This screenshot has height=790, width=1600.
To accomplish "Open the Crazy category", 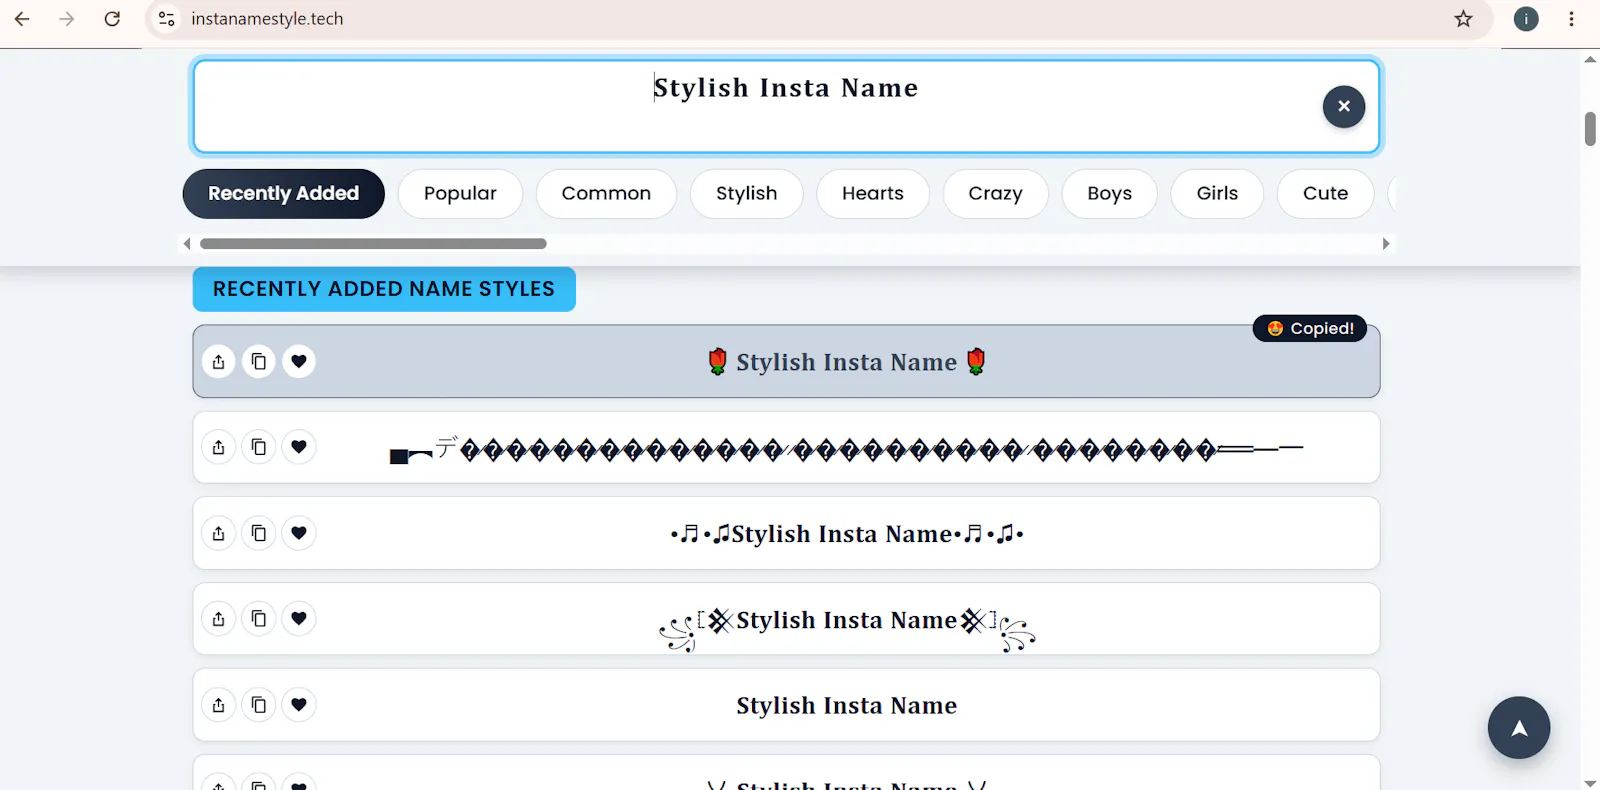I will click(996, 194).
